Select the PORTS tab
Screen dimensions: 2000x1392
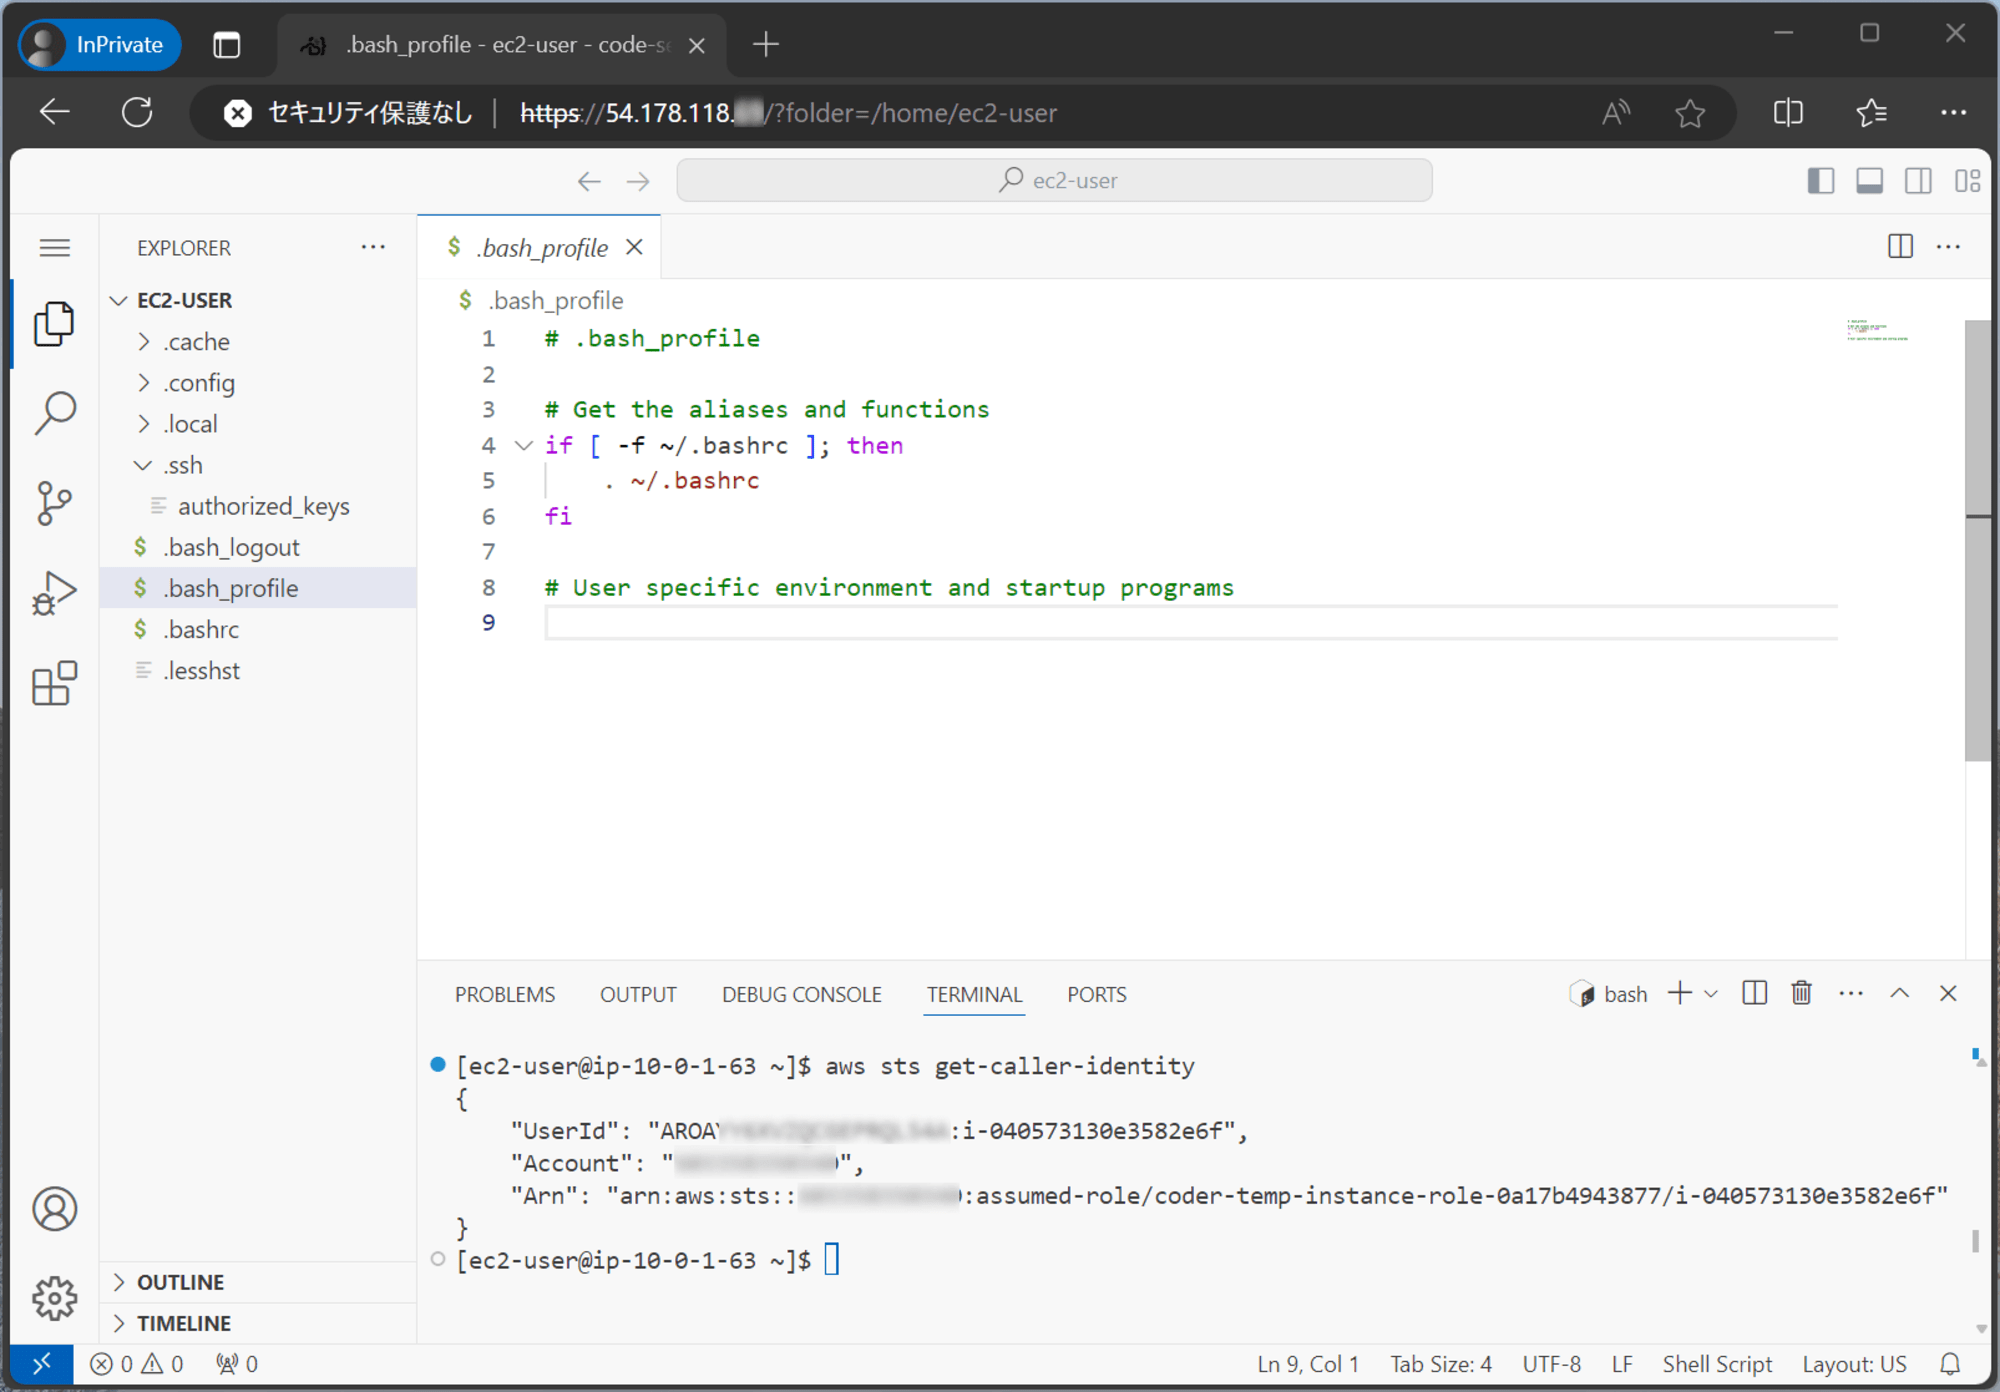(x=1096, y=994)
